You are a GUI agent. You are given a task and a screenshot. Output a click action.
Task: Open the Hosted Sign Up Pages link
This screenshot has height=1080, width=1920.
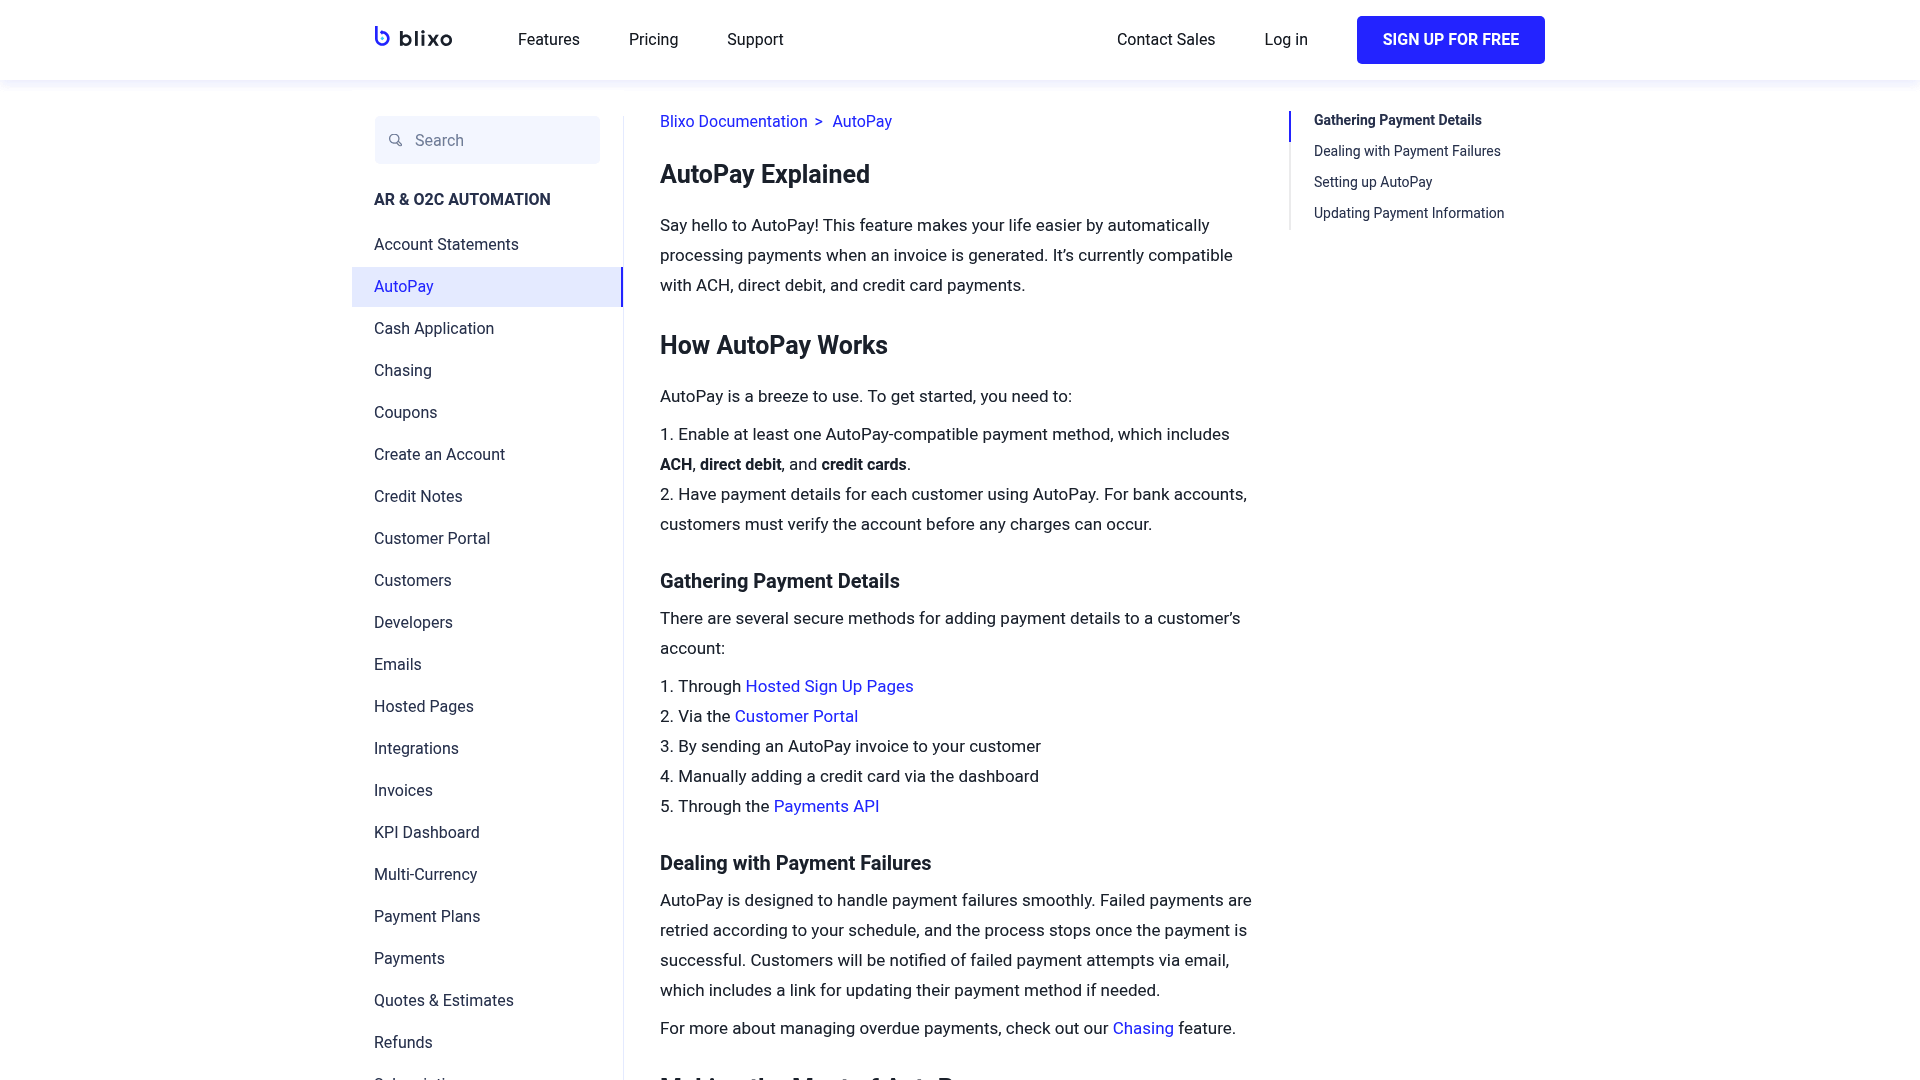tap(829, 687)
